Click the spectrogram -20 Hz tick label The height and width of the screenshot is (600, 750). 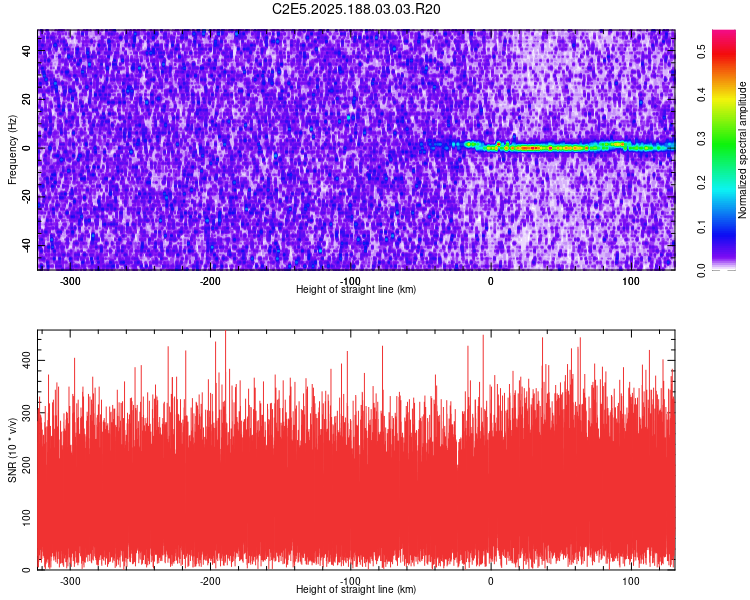[x=27, y=197]
